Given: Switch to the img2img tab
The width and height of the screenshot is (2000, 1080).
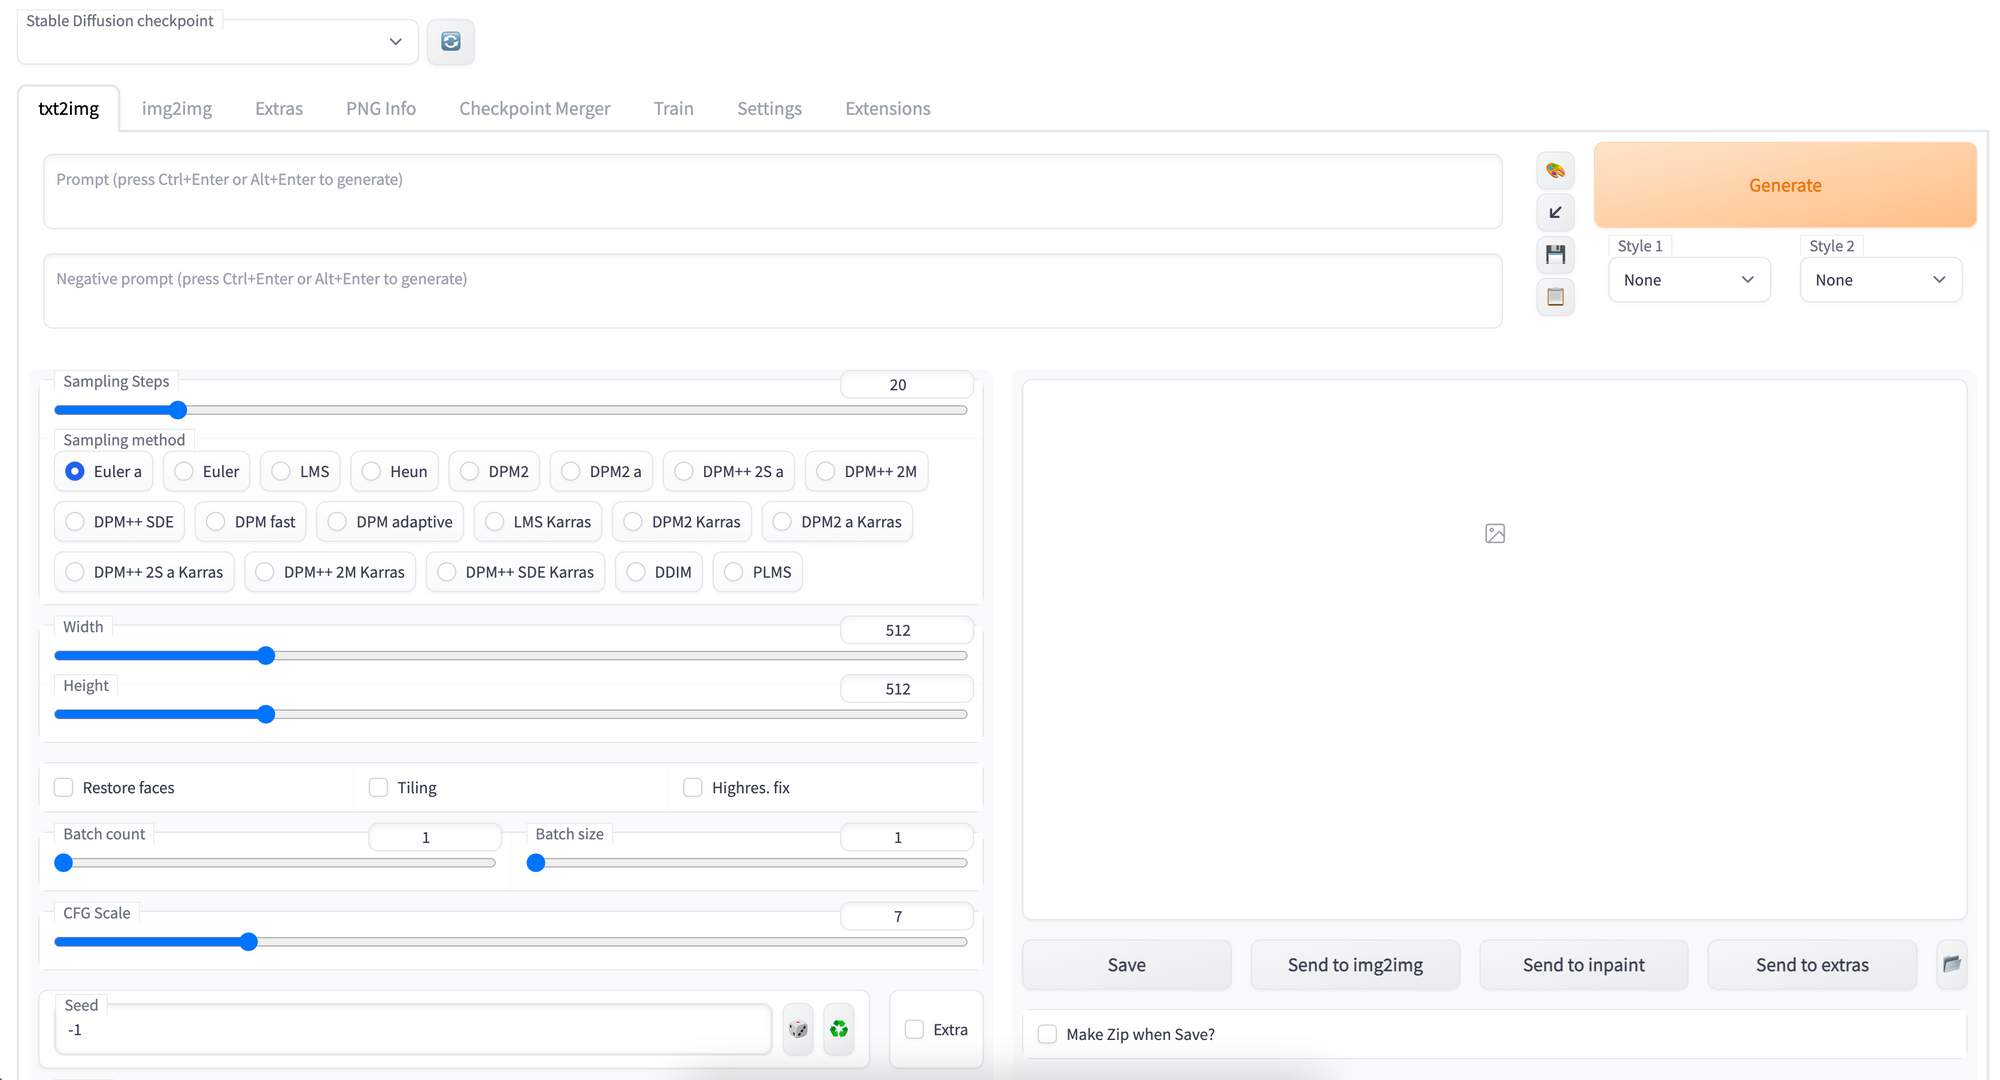Looking at the screenshot, I should tap(176, 108).
